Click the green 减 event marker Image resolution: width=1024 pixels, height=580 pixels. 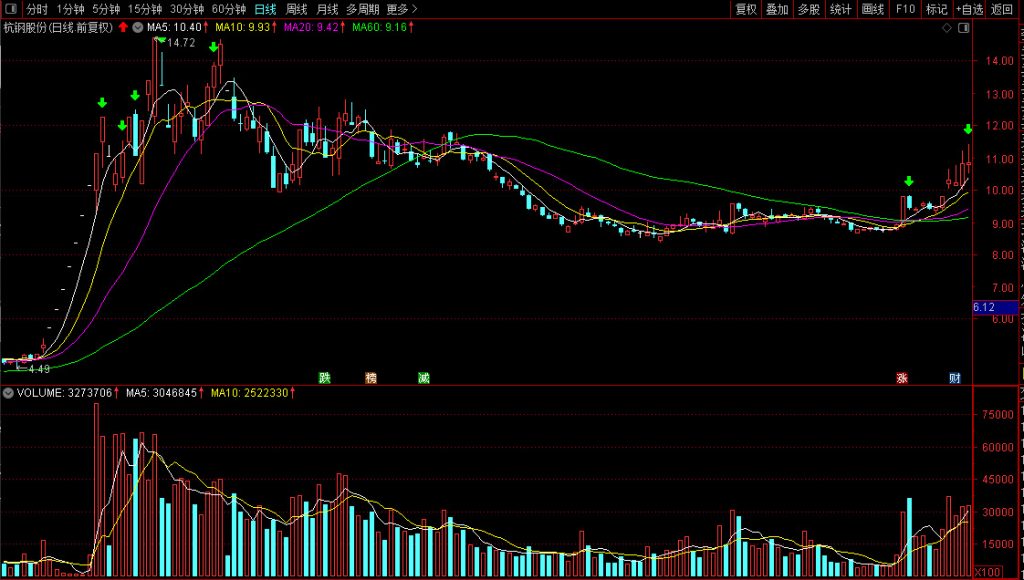[424, 378]
